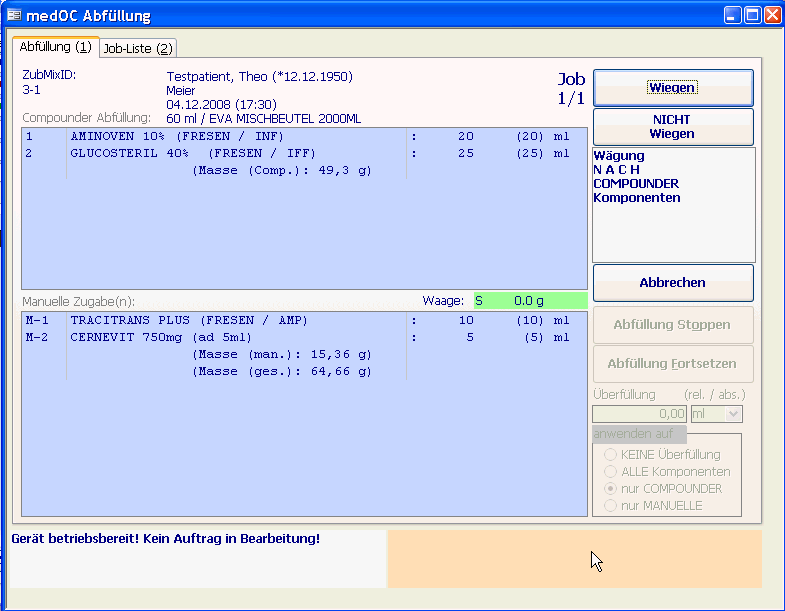Viewport: 785px width, 611px height.
Task: Select the TRACITRANS PLUS (FRESEN / AMP) row
Action: (303, 320)
